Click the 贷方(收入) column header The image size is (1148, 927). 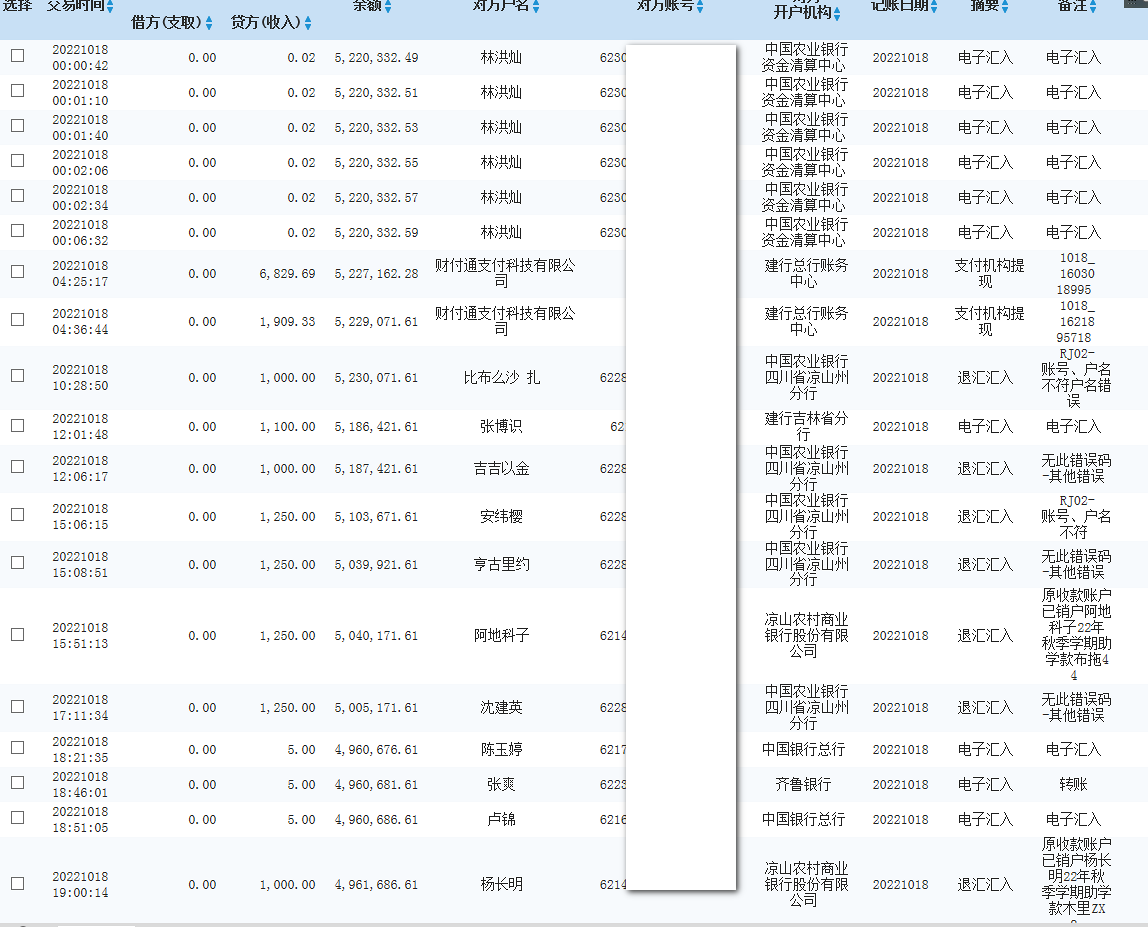click(266, 23)
